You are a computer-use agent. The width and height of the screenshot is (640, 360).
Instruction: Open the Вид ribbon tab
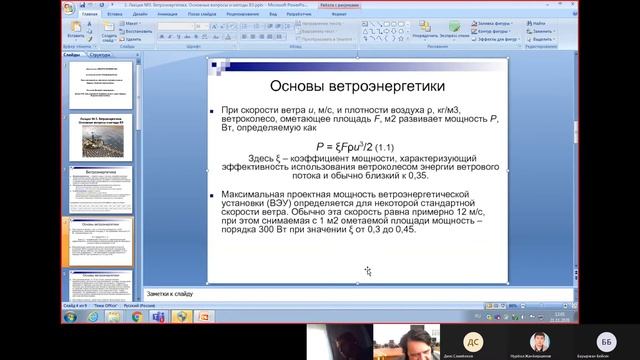coord(273,14)
